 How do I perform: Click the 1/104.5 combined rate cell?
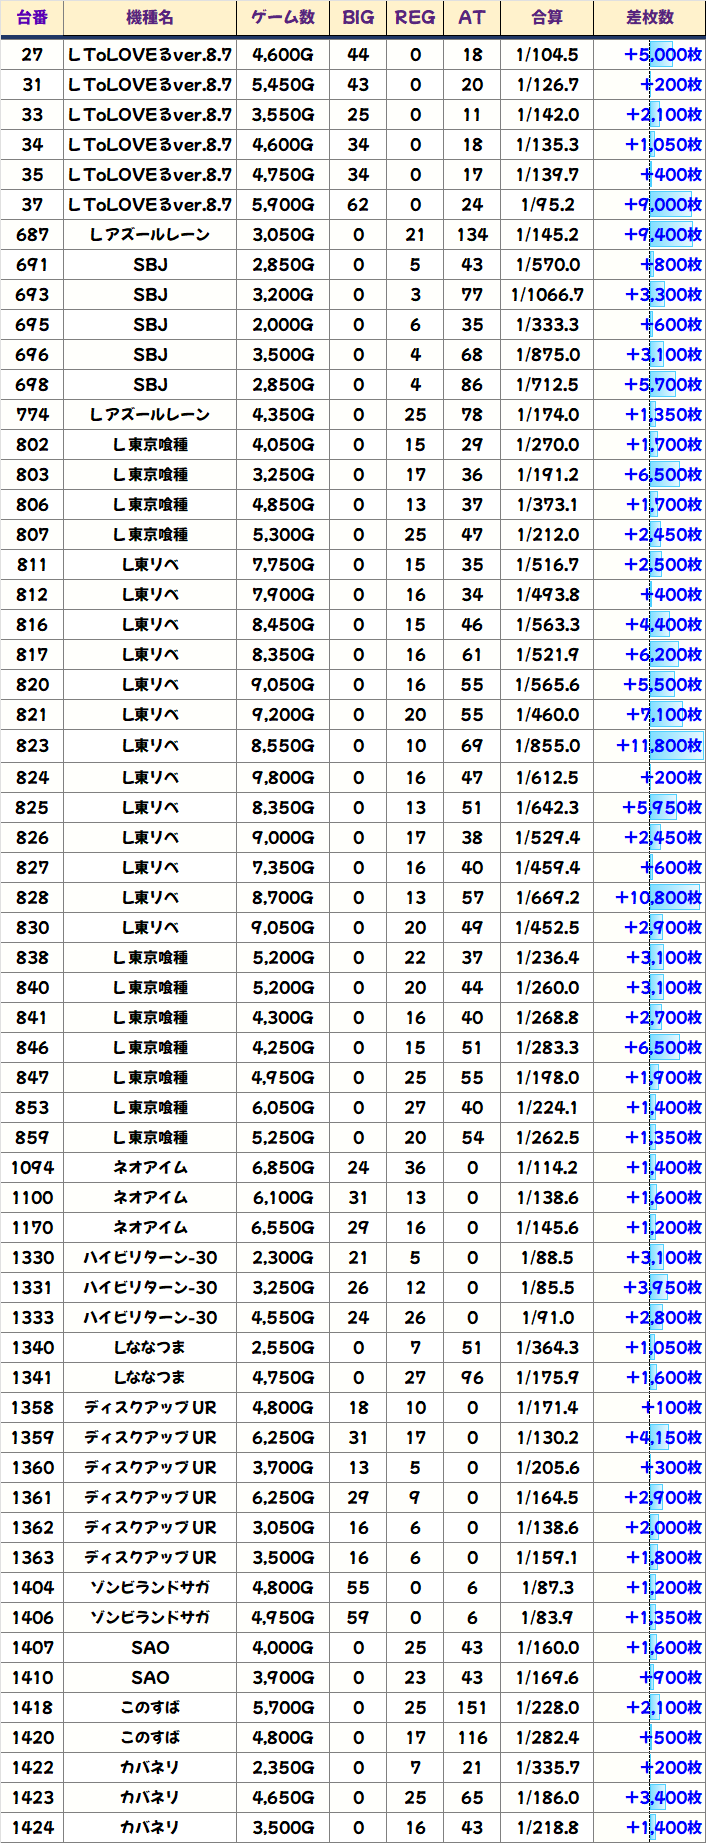click(547, 55)
